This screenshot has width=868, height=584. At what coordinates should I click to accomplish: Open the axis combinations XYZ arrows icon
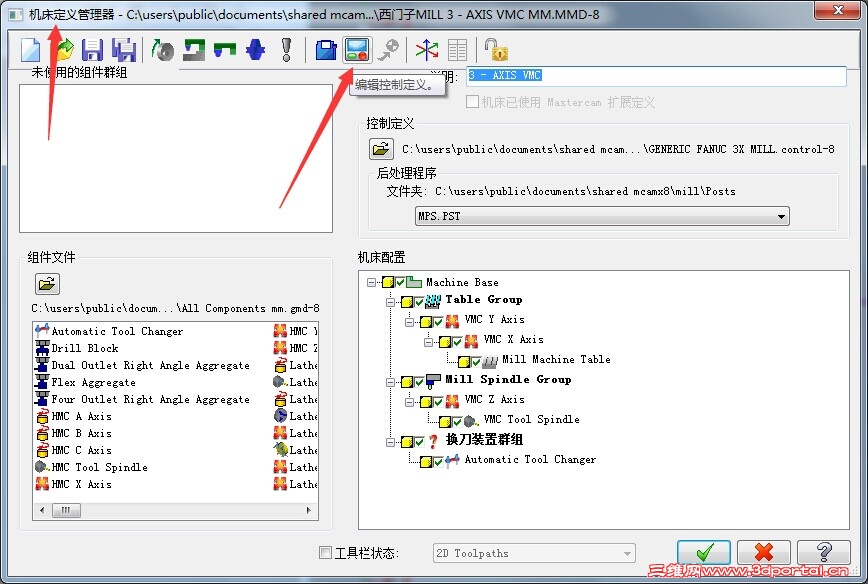[x=427, y=50]
